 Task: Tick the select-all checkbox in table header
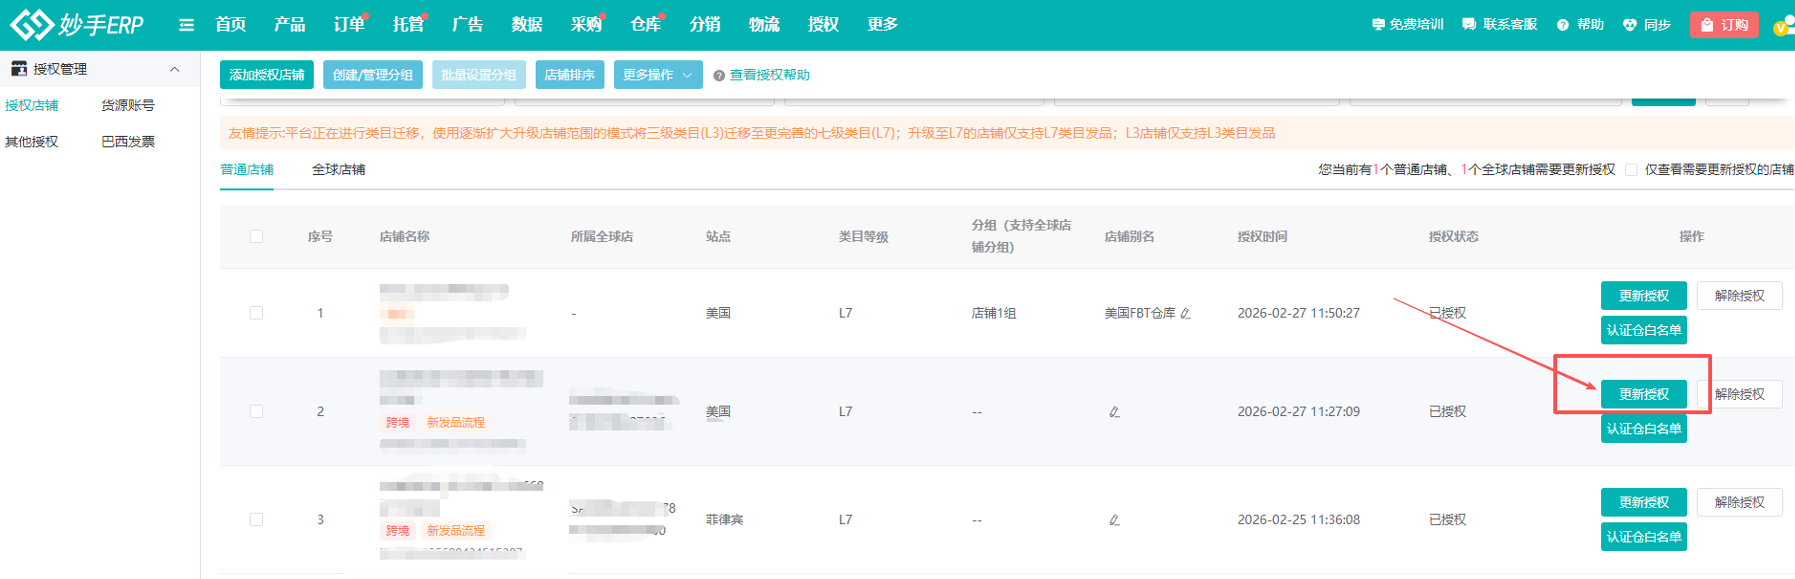point(256,237)
